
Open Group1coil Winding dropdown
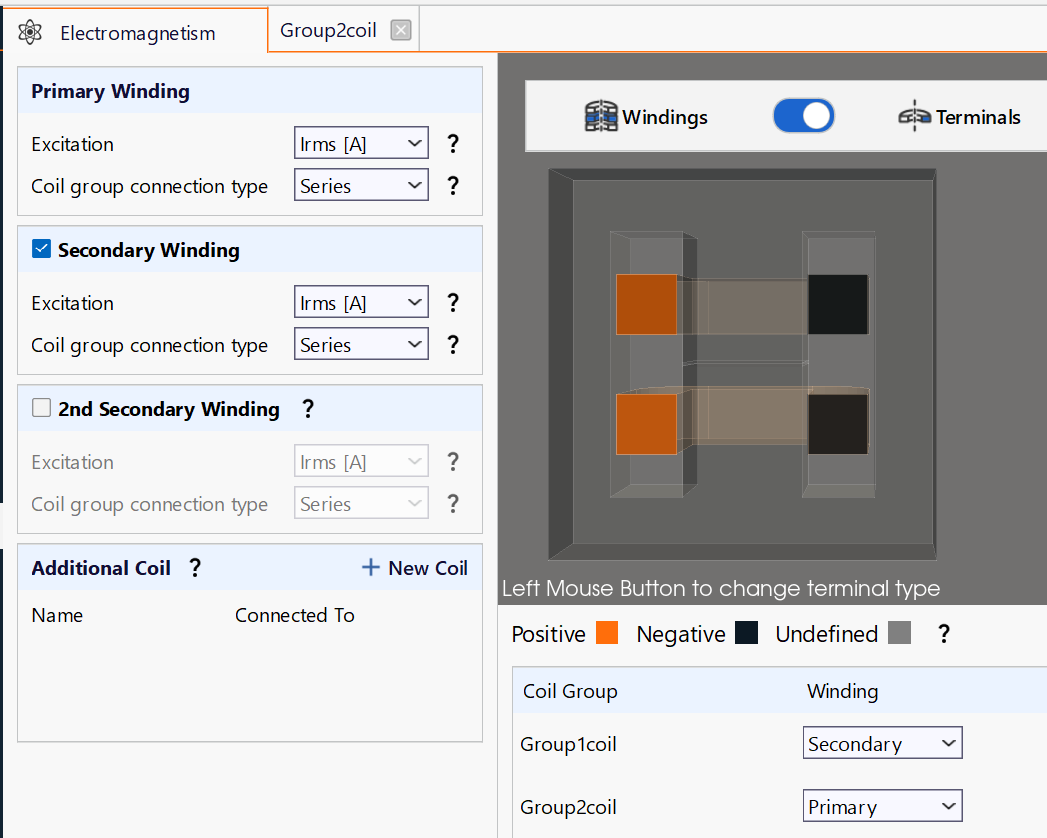click(x=882, y=743)
